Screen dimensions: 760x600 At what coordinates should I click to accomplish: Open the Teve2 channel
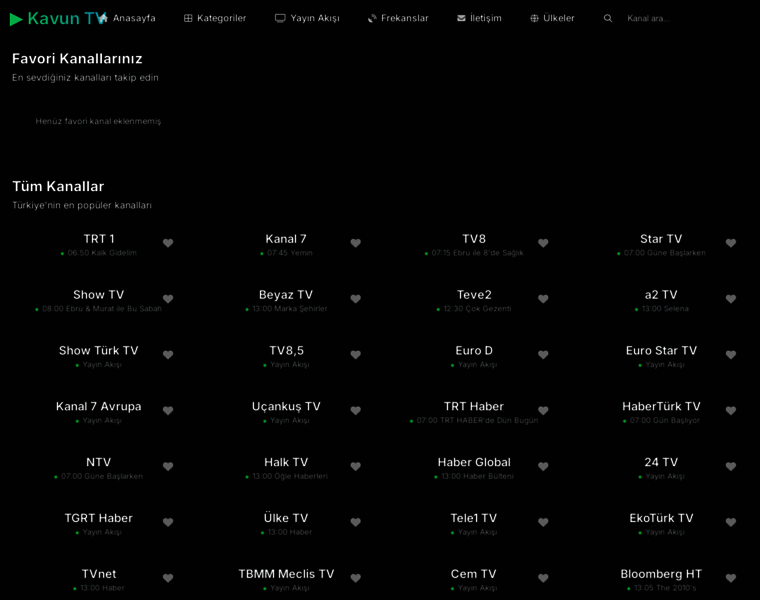point(474,295)
